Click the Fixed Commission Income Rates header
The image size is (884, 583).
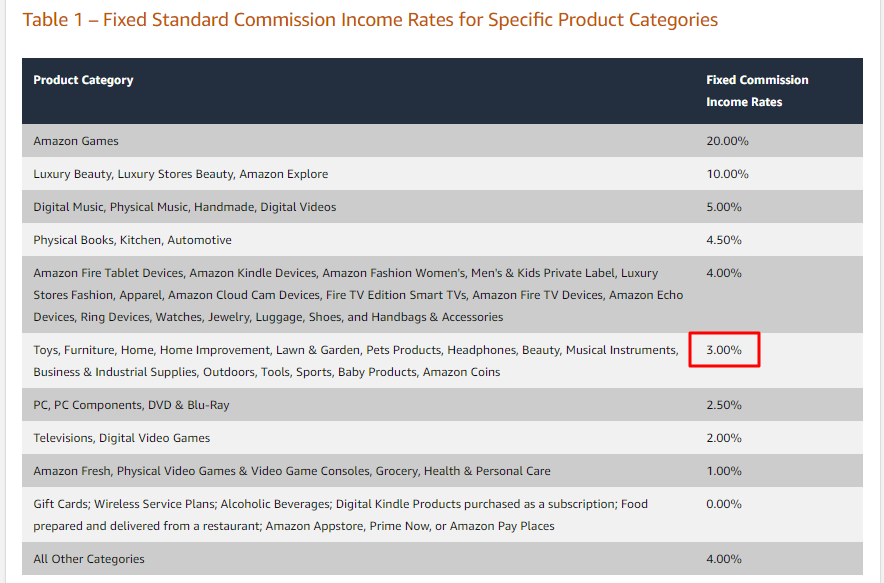pos(757,91)
